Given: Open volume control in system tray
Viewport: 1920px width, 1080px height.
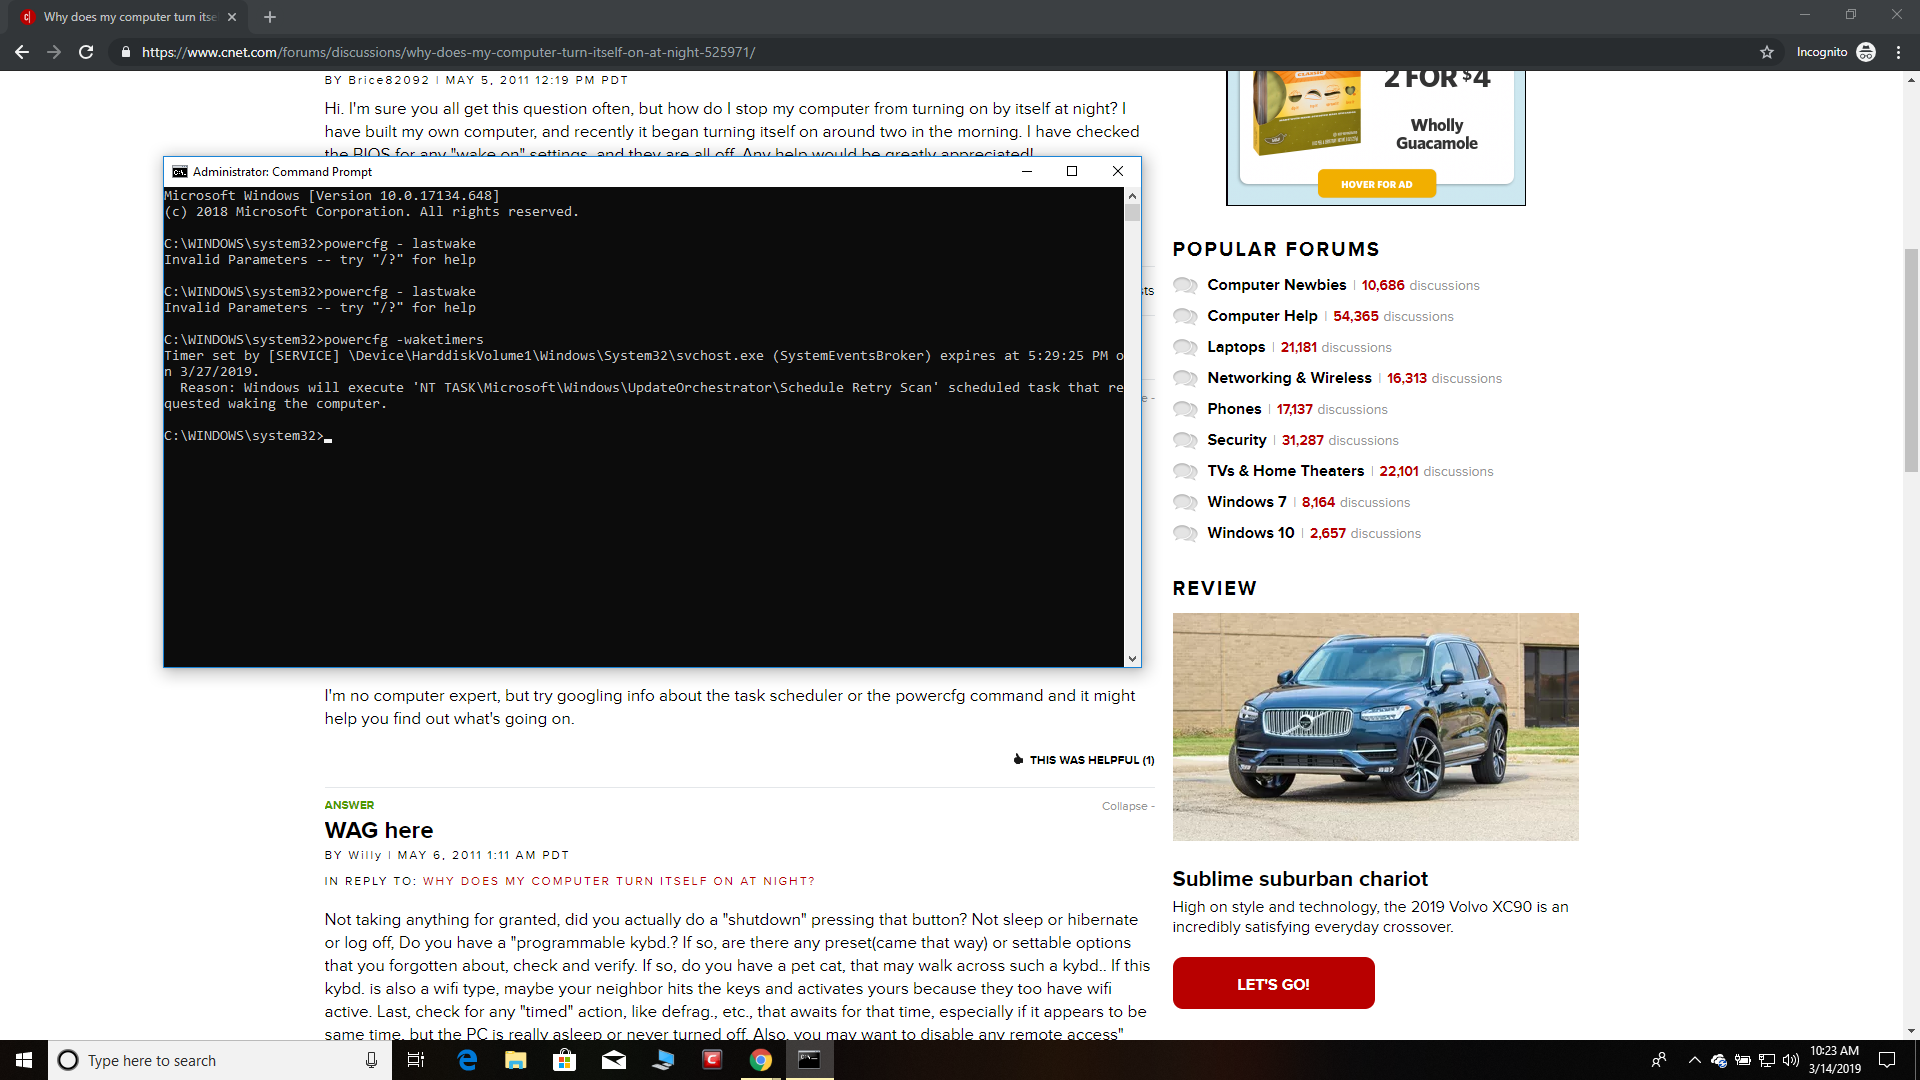Looking at the screenshot, I should [x=1791, y=1060].
